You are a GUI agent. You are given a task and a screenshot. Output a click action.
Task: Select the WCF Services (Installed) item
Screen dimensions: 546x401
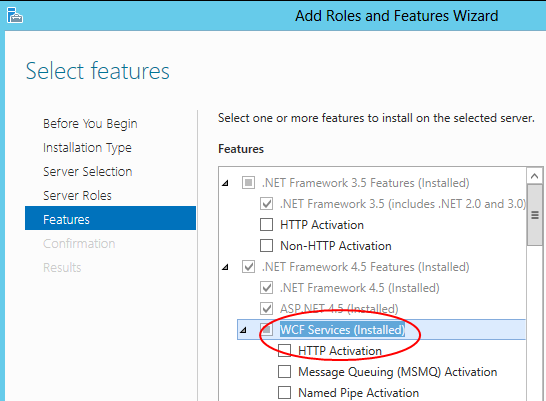pos(343,330)
